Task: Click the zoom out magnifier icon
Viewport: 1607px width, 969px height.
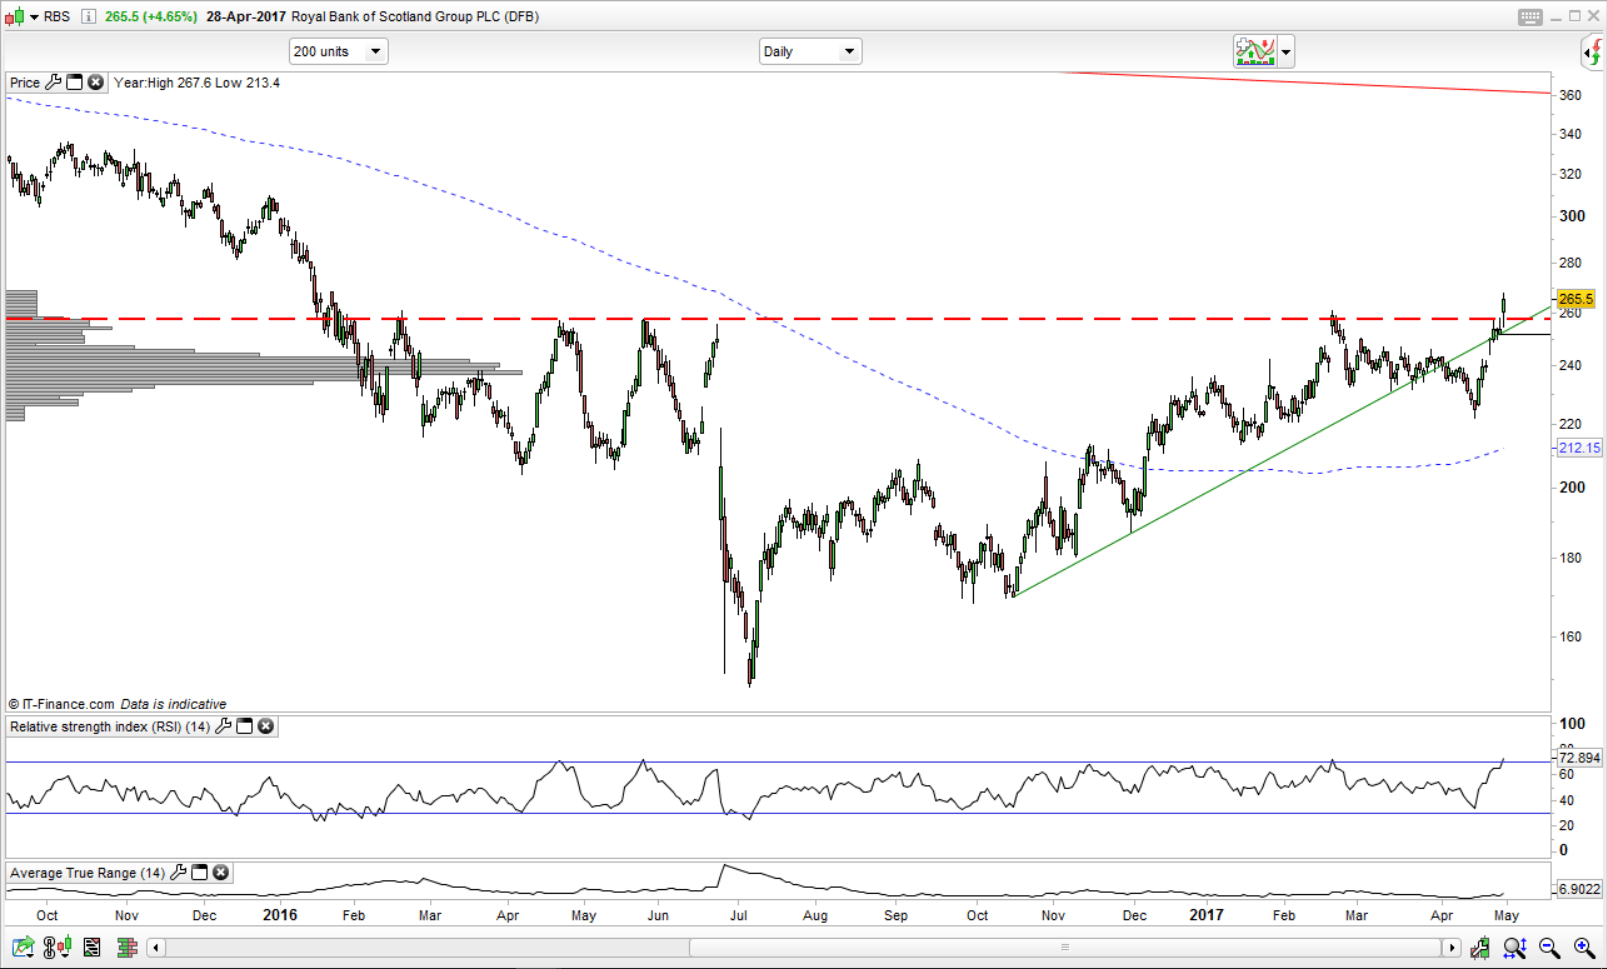Action: pyautogui.click(x=1549, y=947)
